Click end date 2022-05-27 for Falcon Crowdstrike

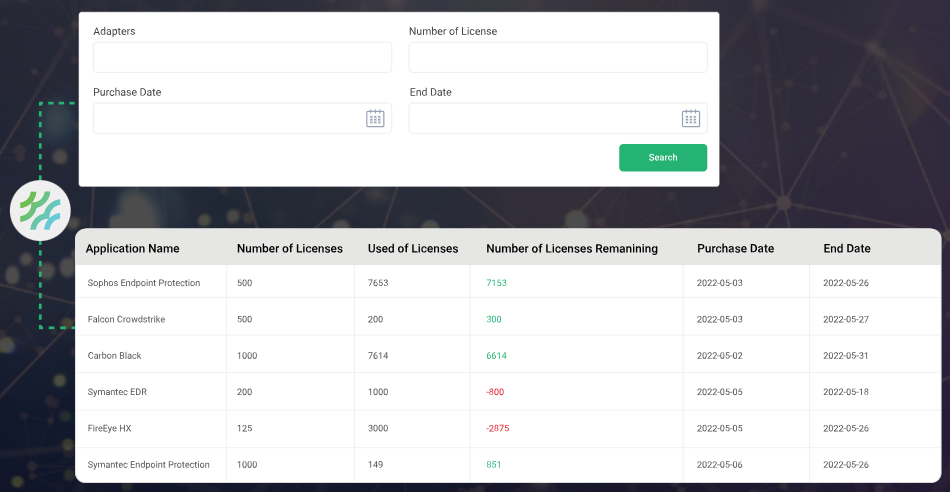(x=846, y=319)
